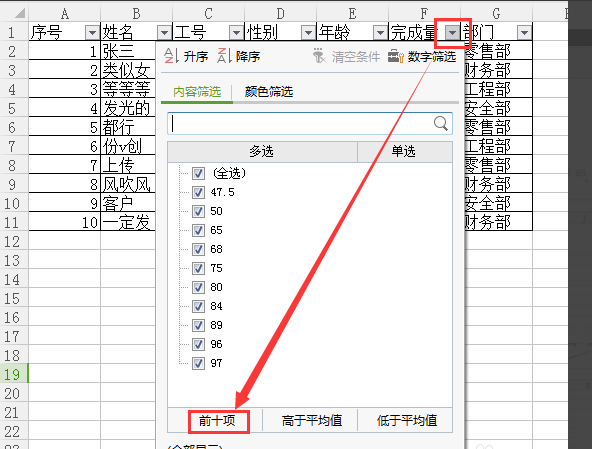Click 财务部 cell in row 11
Viewport: 592px width, 449px height.
pyautogui.click(x=498, y=222)
